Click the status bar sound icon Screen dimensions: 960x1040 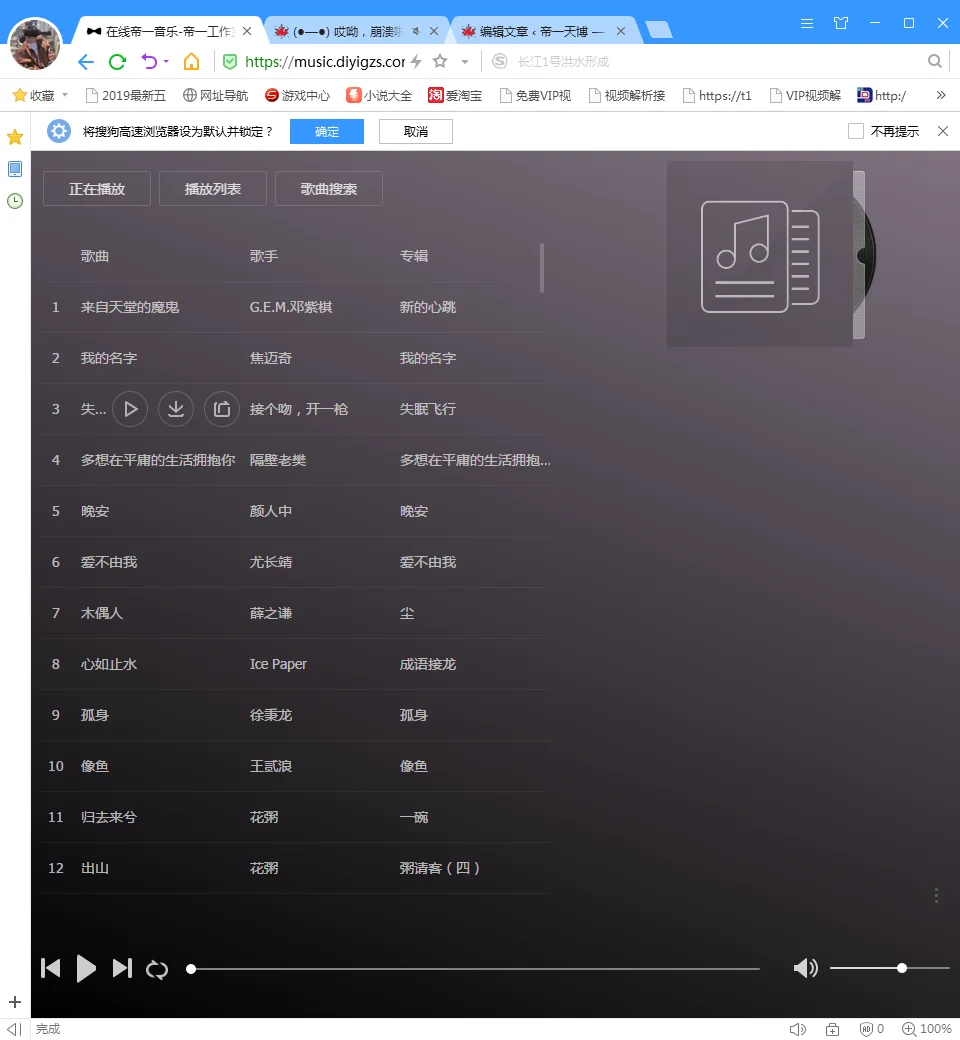click(798, 1029)
